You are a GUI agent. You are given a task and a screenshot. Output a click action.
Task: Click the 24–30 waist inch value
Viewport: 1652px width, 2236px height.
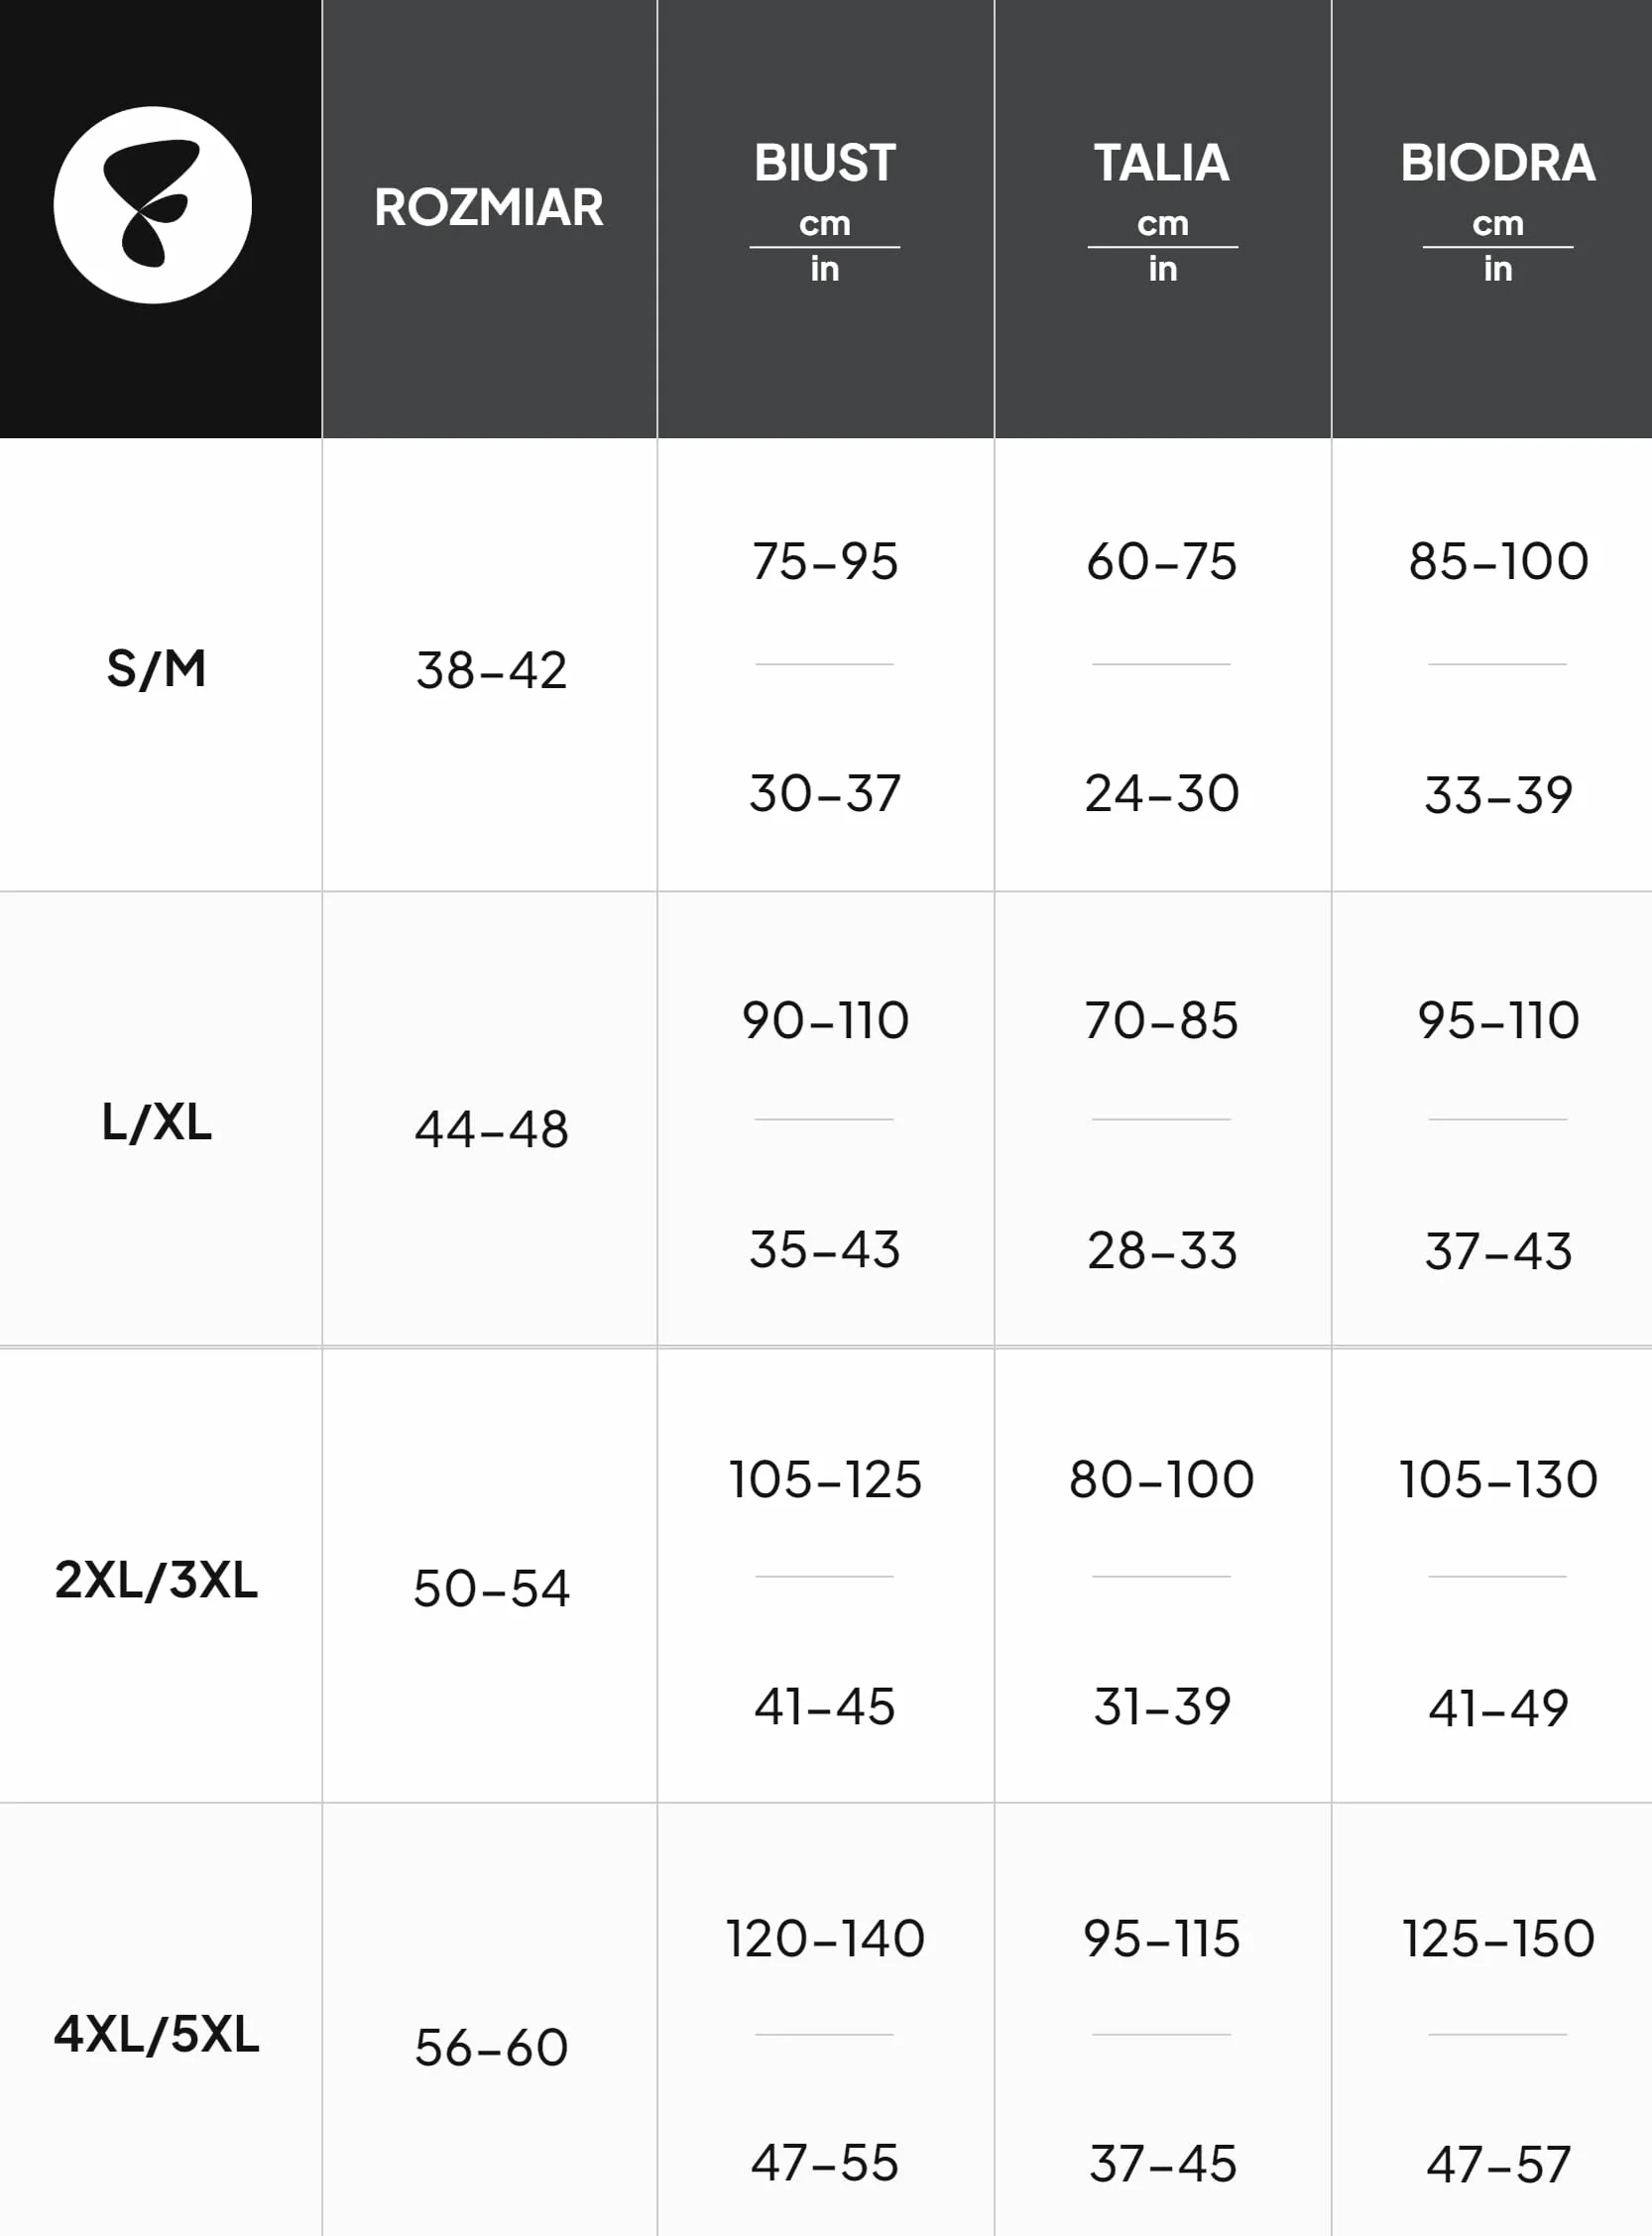tap(1162, 794)
